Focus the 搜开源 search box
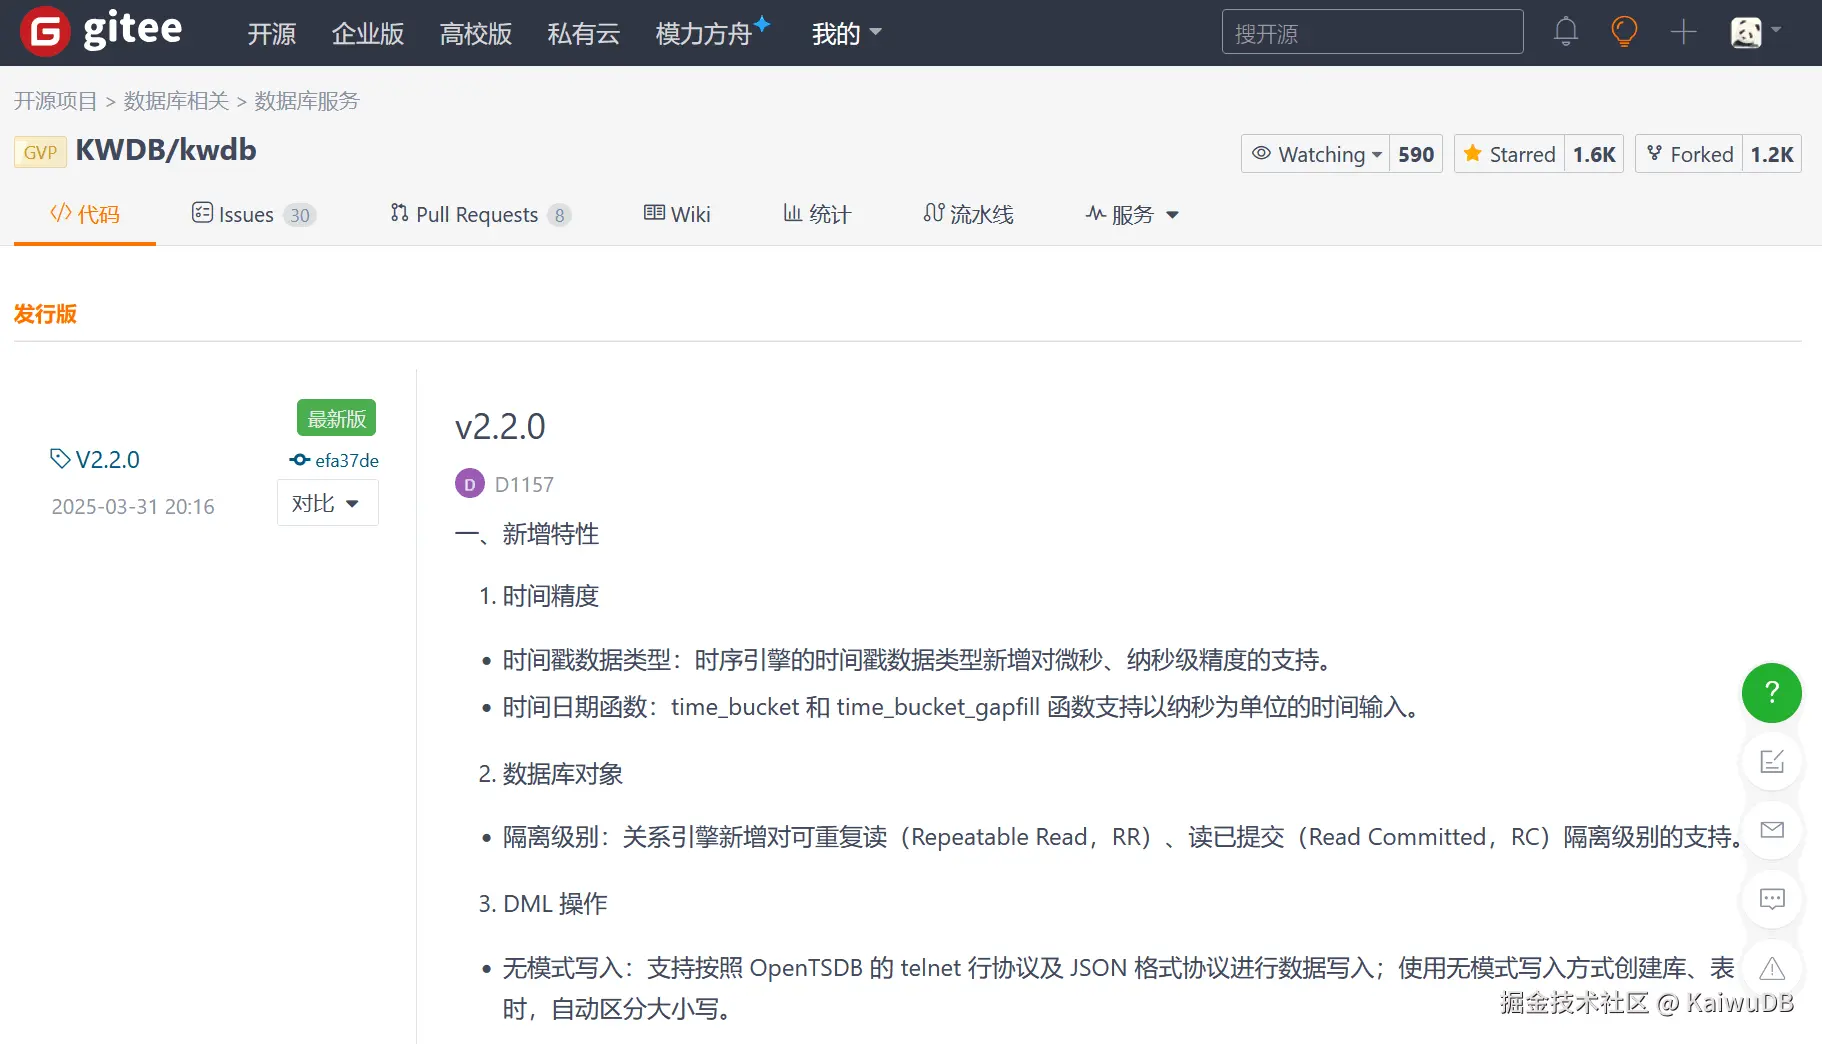 tap(1372, 32)
